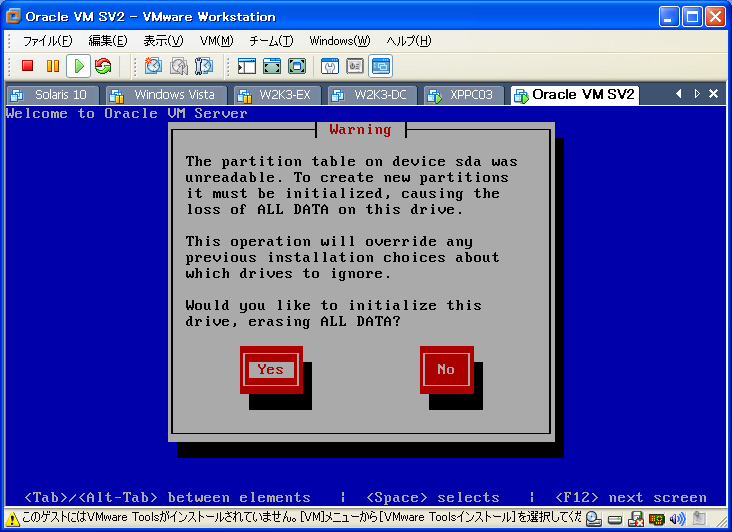Switch to the Solaris 10 tab

point(52,95)
